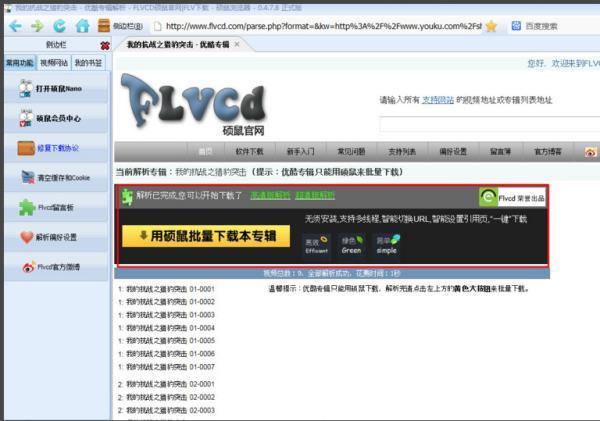Open the 首页 navigation item
600x421 pixels.
click(205, 152)
